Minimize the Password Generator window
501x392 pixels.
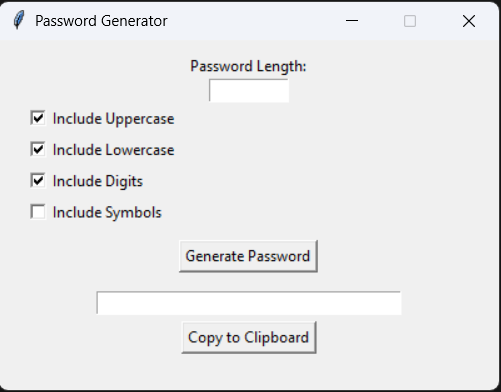click(x=352, y=21)
